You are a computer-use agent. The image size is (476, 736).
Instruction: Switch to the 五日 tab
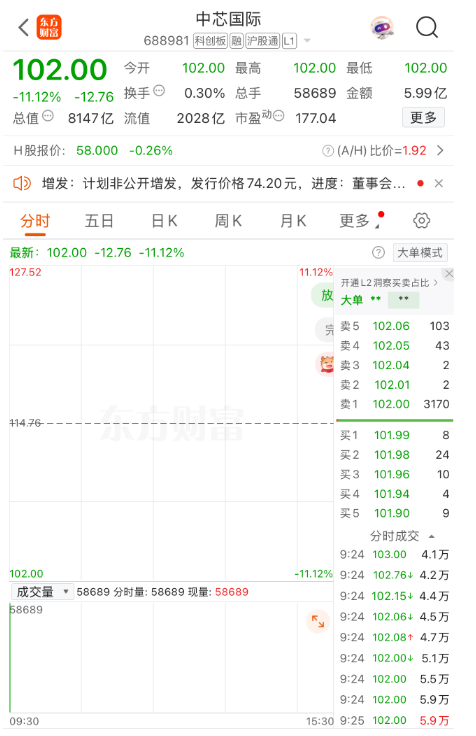(99, 220)
